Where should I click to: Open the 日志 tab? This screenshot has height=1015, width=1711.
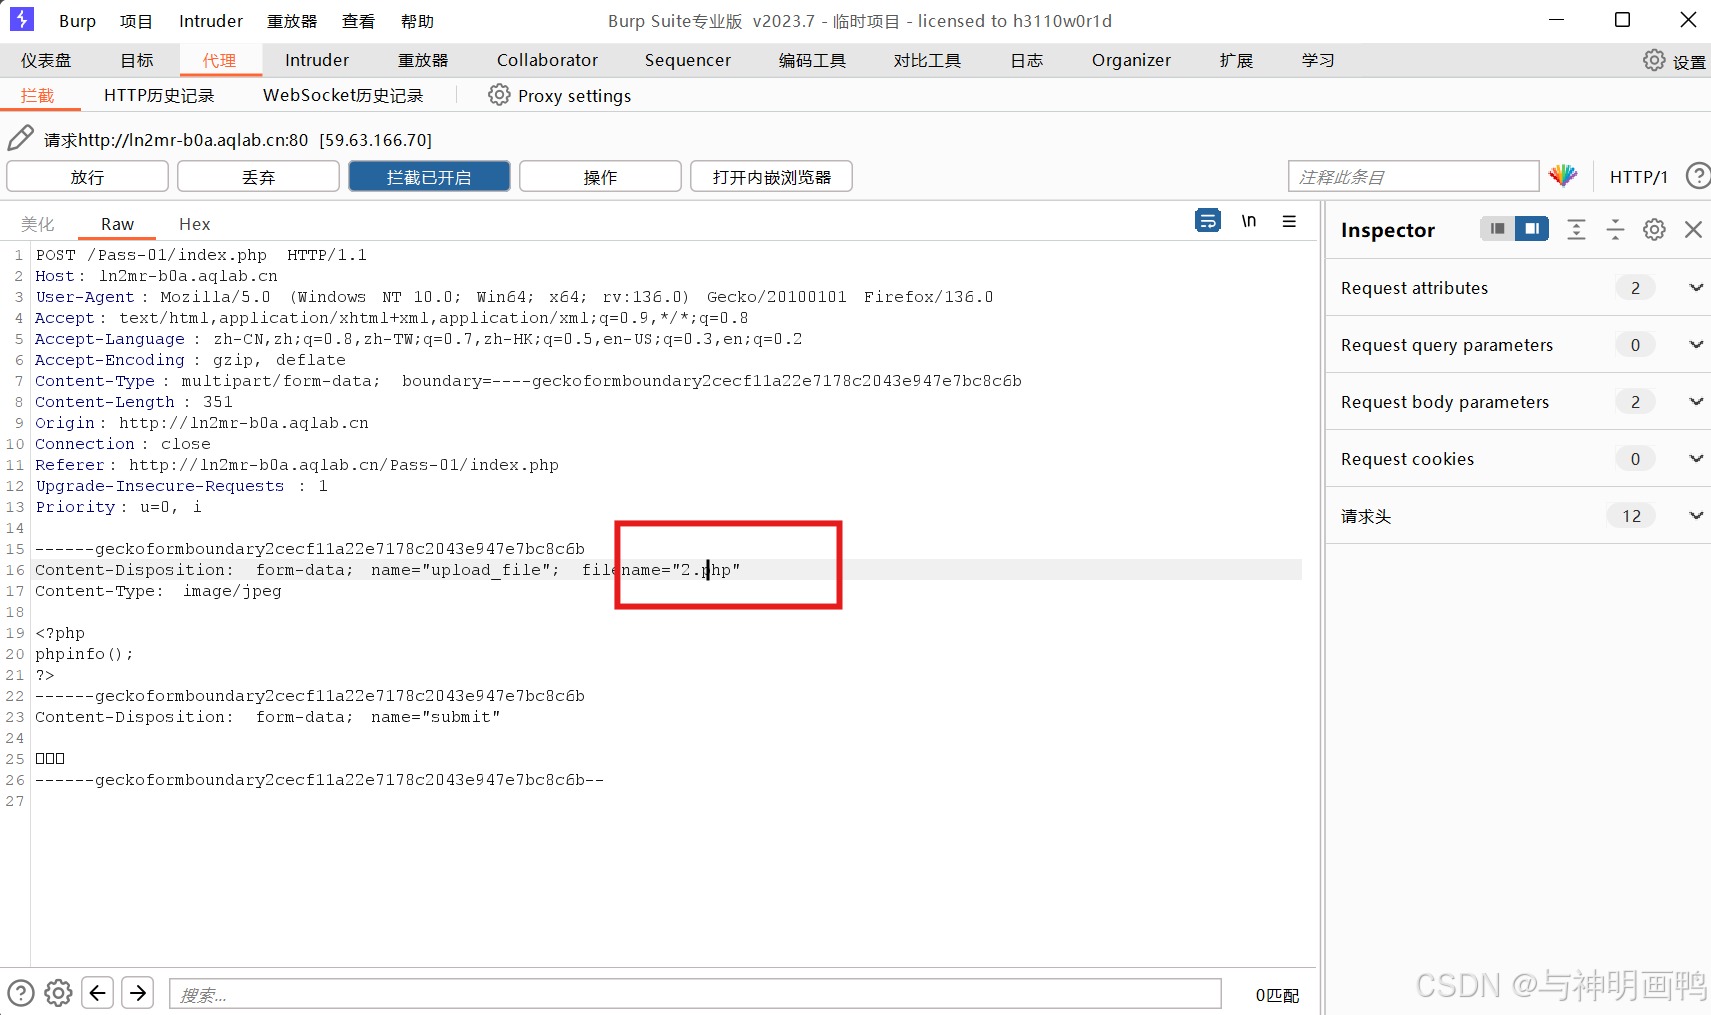pos(1026,60)
